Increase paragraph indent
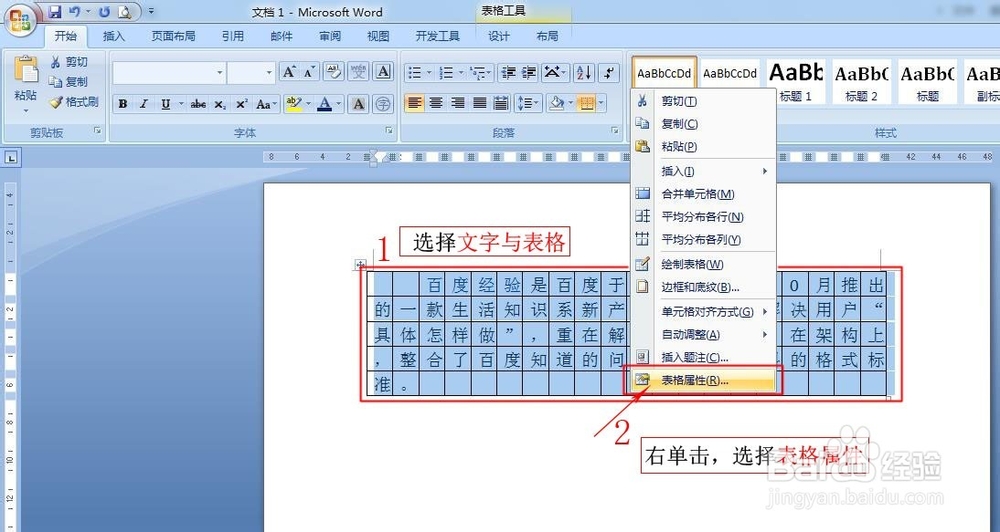The height and width of the screenshot is (532, 1000). 529,73
